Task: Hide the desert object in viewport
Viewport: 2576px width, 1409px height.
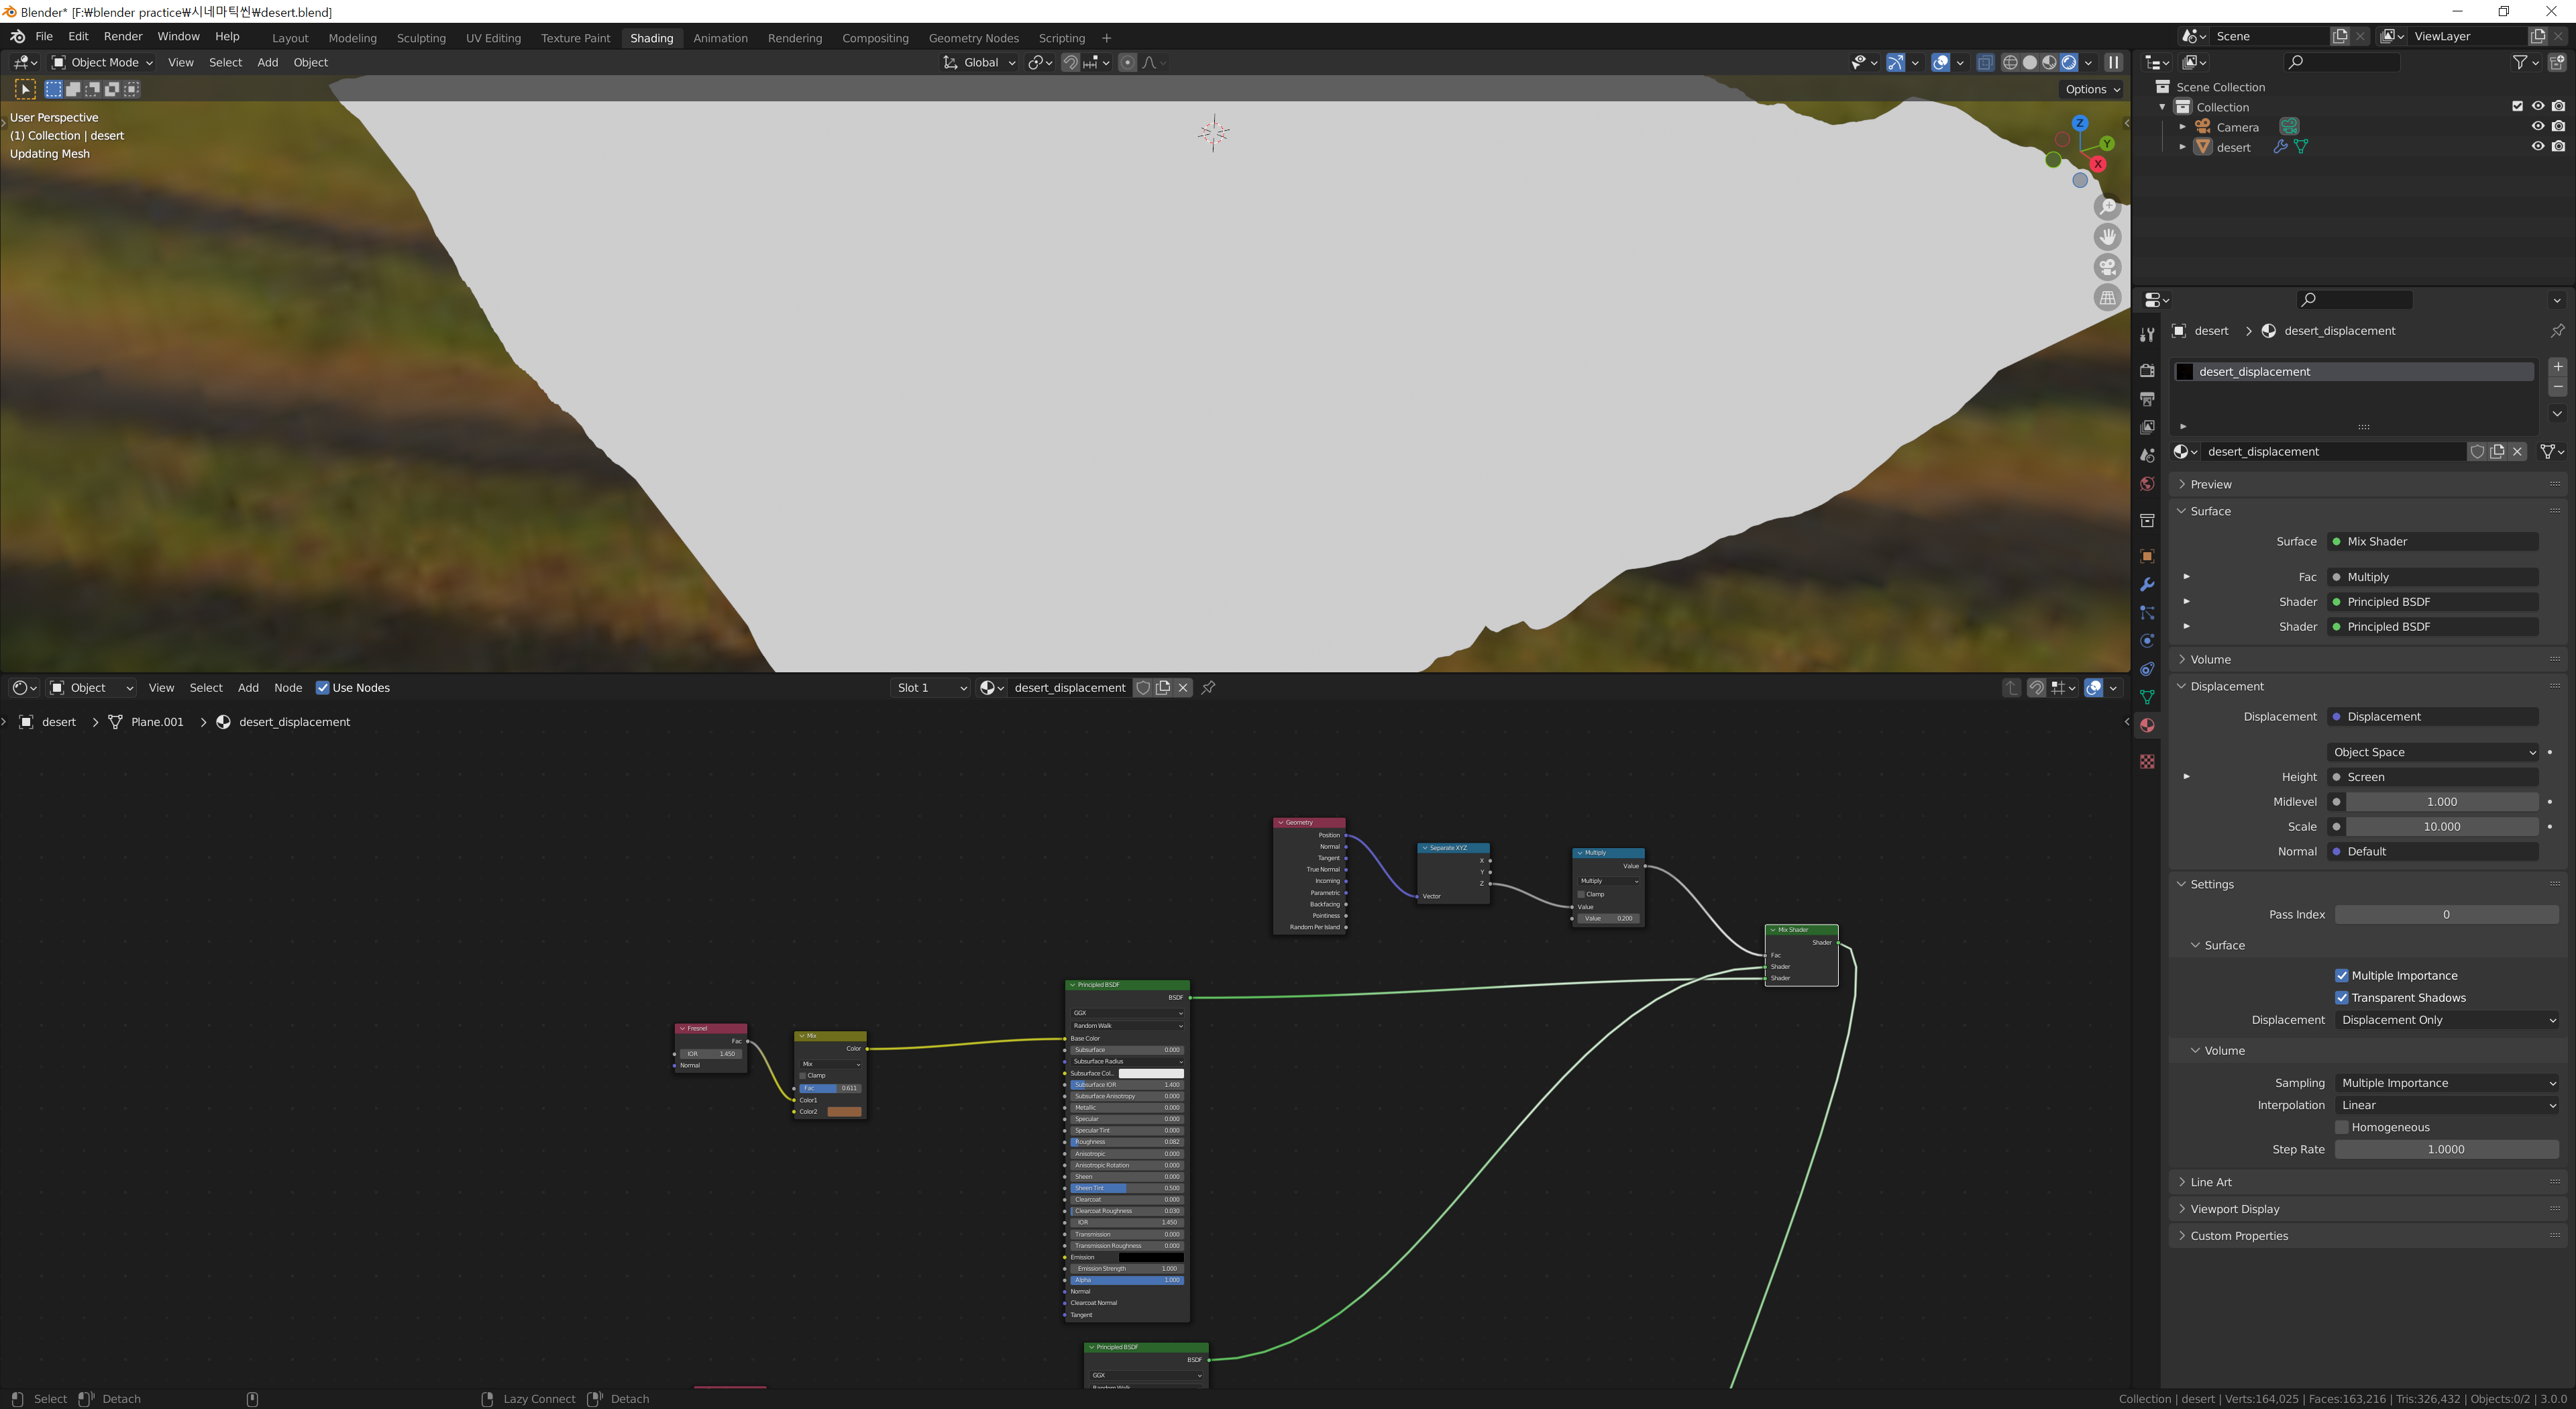Action: click(2537, 146)
